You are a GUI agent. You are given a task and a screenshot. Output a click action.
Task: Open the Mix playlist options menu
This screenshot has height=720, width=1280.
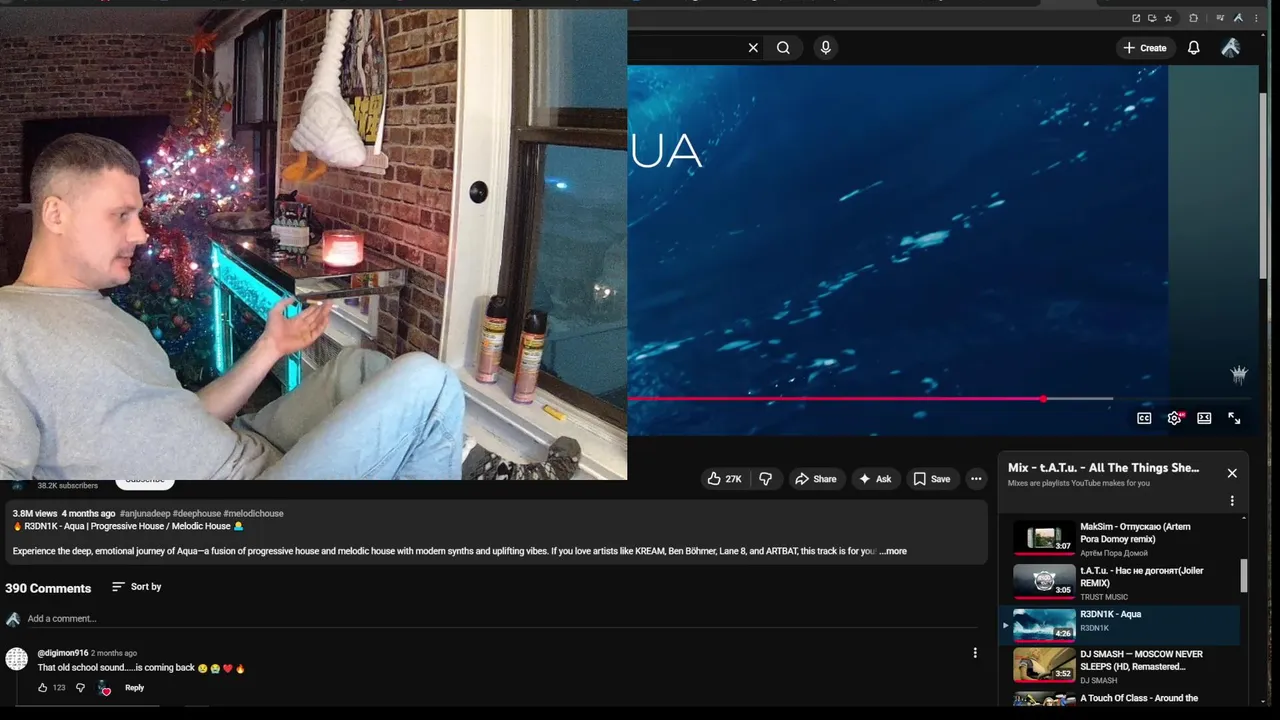(x=1232, y=500)
